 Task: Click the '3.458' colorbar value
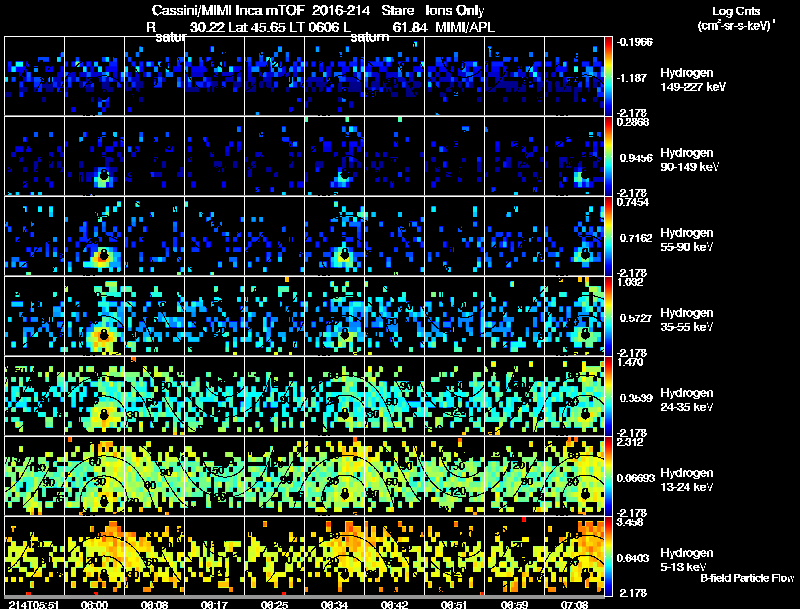click(630, 522)
